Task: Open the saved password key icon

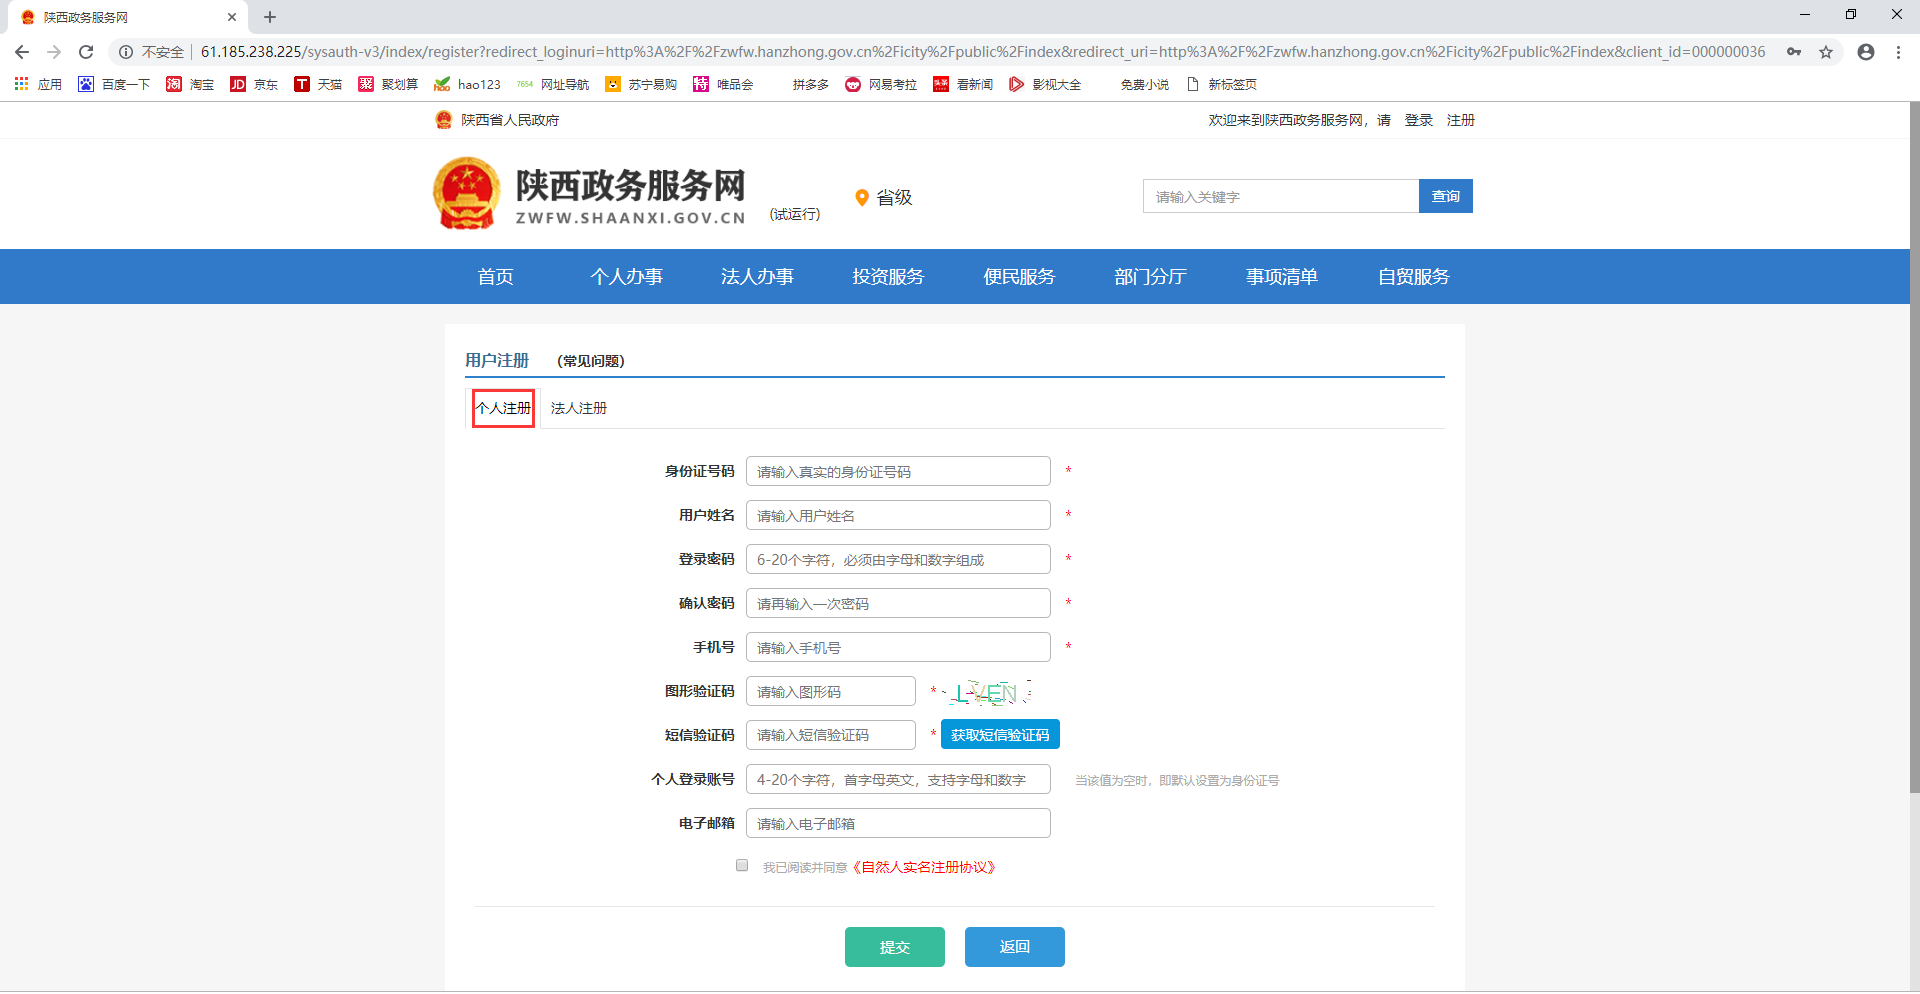Action: pyautogui.click(x=1794, y=52)
